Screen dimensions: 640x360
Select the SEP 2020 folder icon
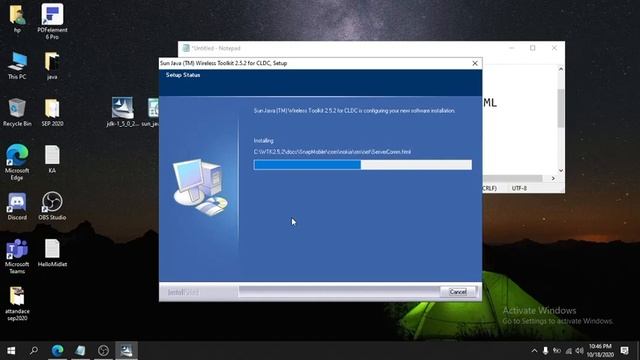(52, 112)
